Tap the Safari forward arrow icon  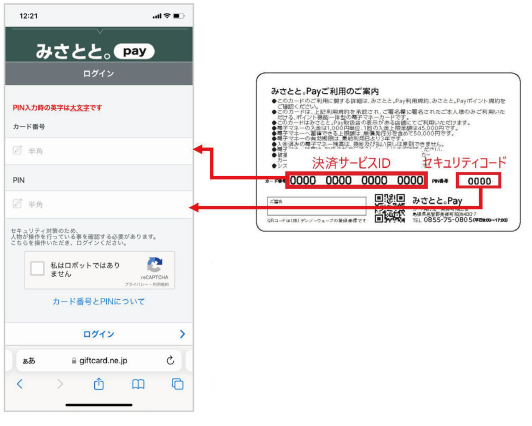point(60,384)
